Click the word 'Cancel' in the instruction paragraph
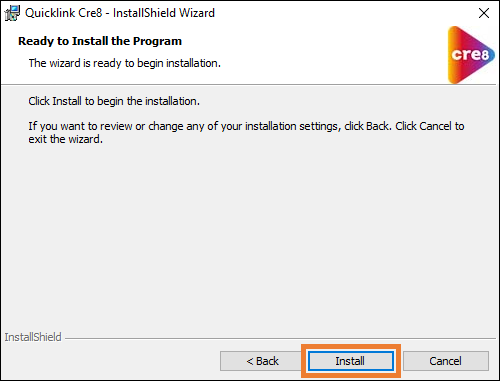The height and width of the screenshot is (381, 500). tap(435, 126)
